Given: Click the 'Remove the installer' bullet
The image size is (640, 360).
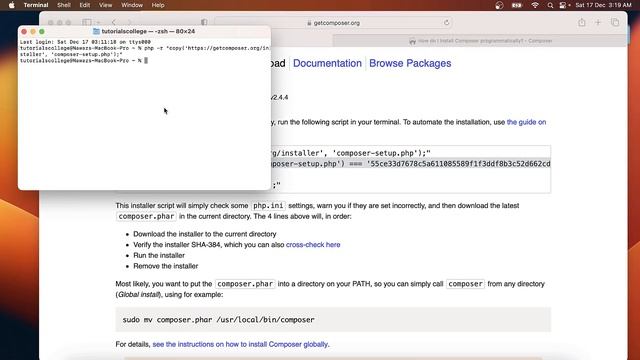Looking at the screenshot, I should pos(165,266).
